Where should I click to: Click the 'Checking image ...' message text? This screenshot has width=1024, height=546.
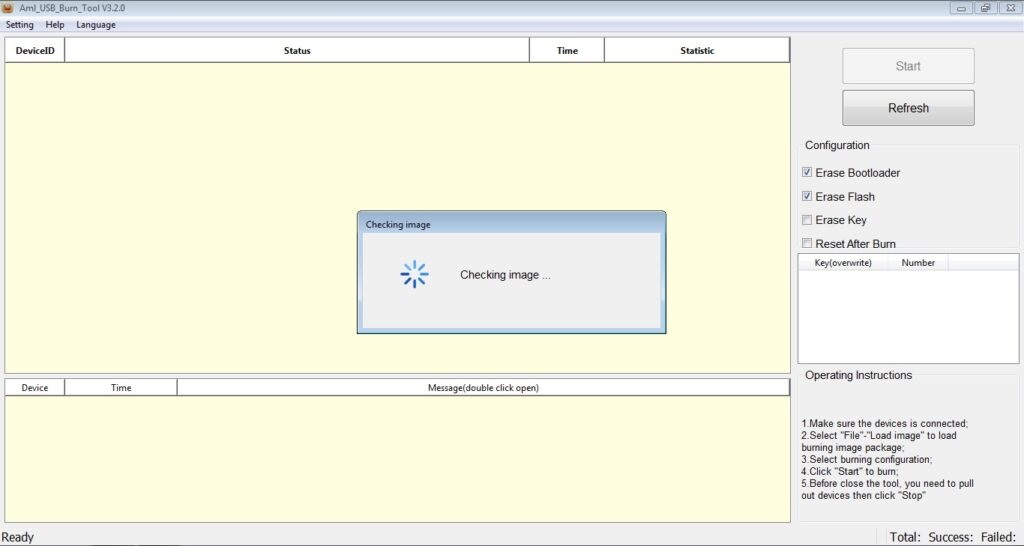[505, 275]
